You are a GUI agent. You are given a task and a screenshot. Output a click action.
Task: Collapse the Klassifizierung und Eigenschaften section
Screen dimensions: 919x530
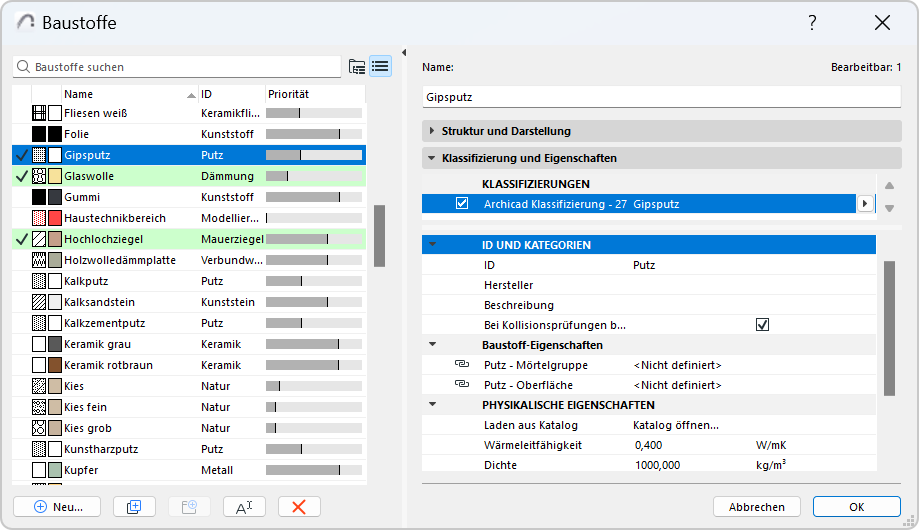(432, 158)
